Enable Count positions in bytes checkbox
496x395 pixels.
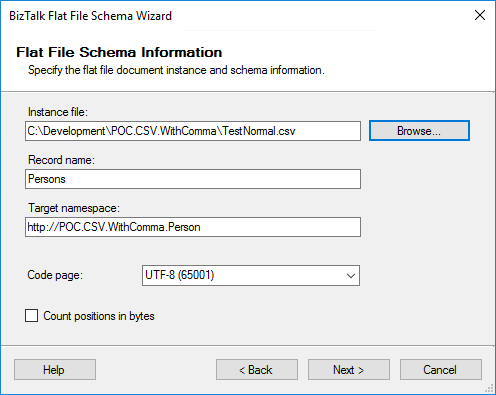[x=31, y=316]
